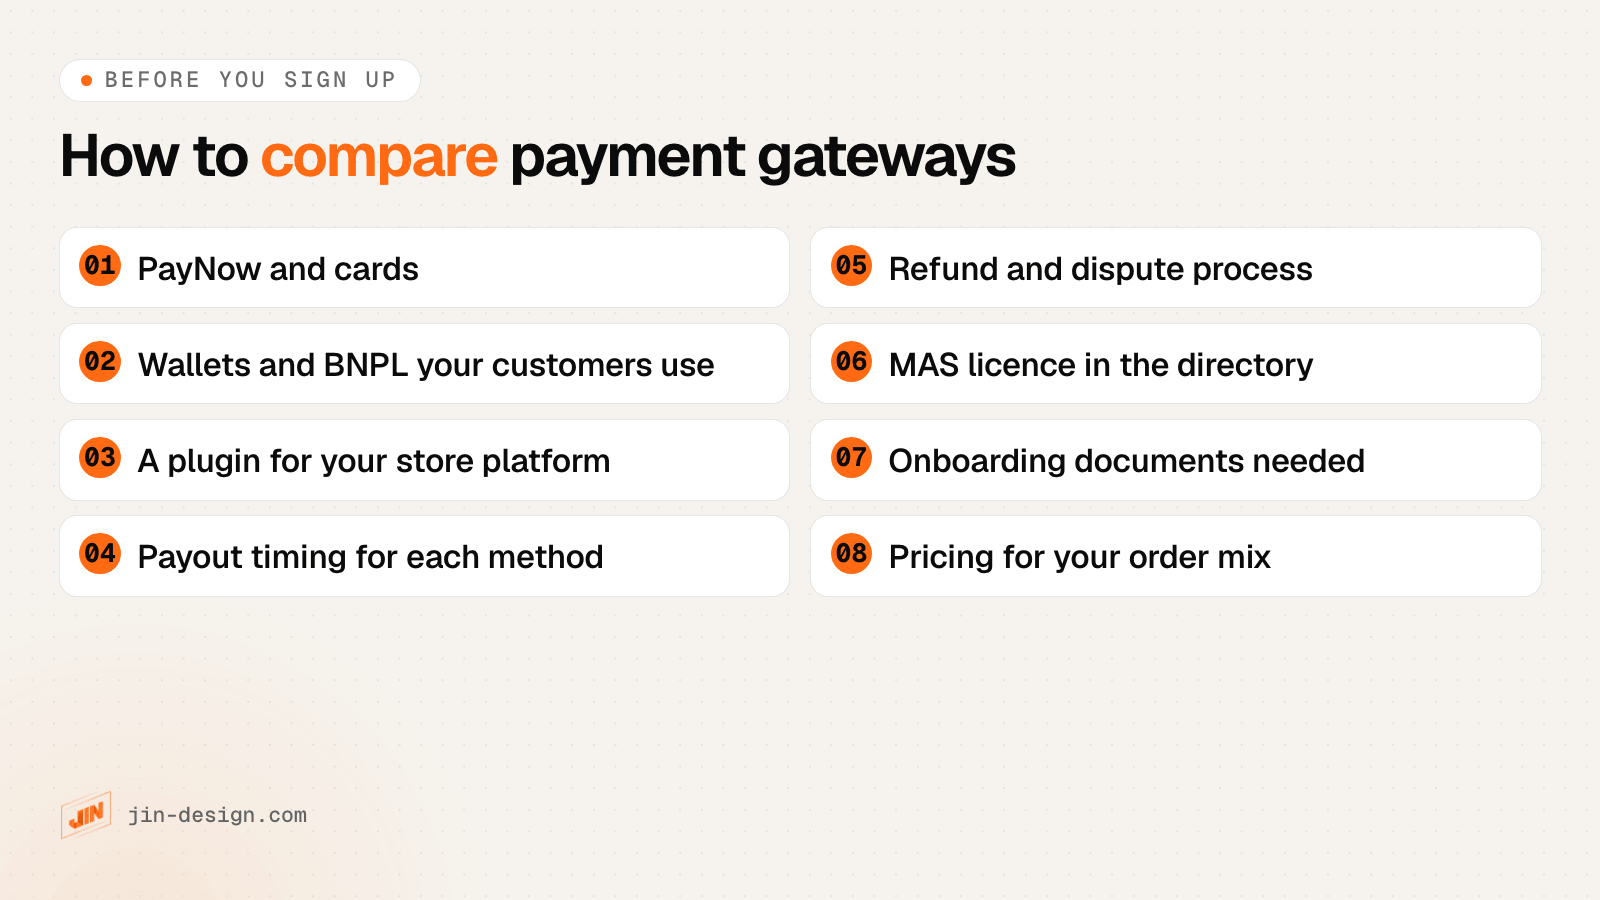The width and height of the screenshot is (1600, 900).
Task: Click the orange dot in the tag pill
Action: point(87,80)
